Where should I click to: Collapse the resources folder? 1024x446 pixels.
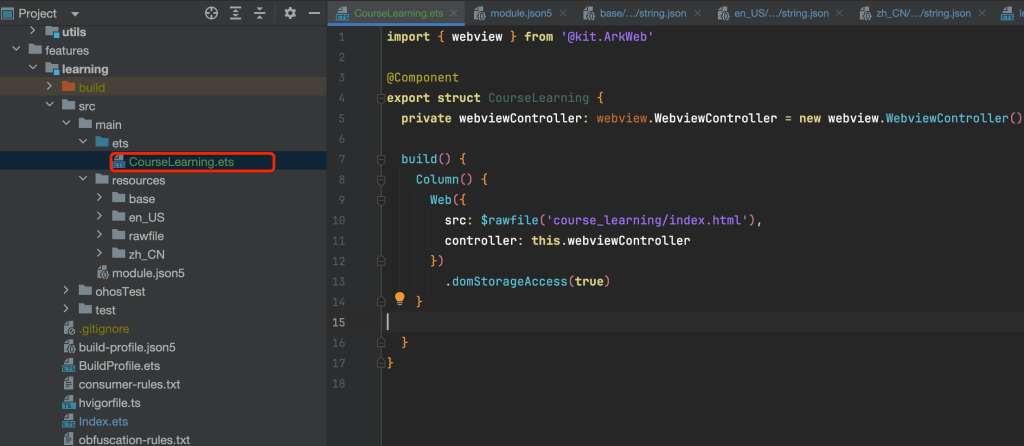[83, 180]
